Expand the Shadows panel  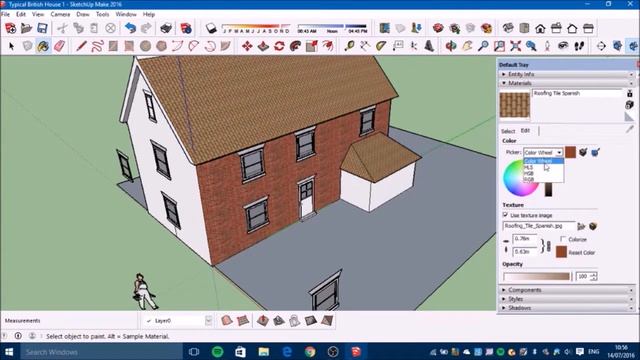coord(566,308)
